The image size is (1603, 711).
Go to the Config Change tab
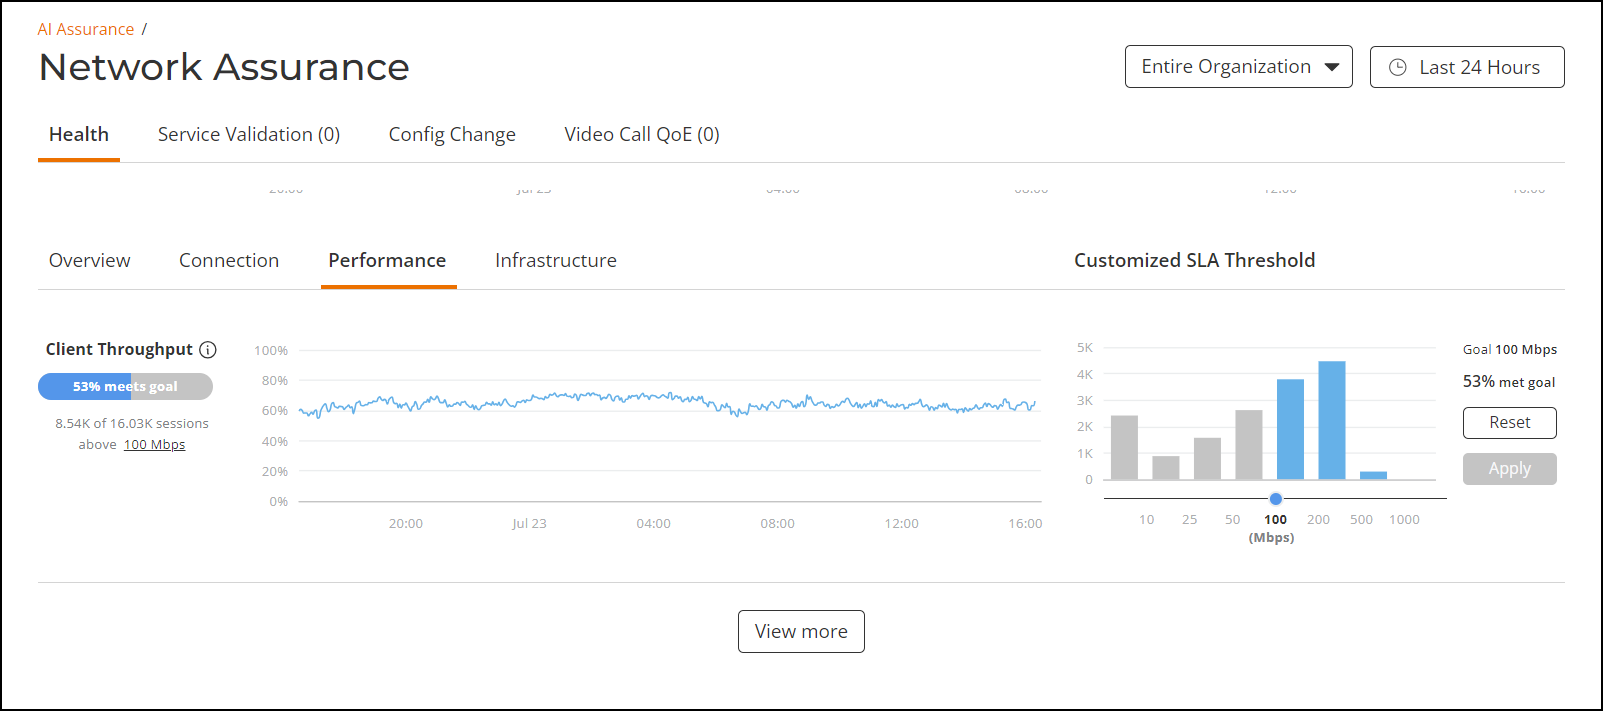(452, 135)
